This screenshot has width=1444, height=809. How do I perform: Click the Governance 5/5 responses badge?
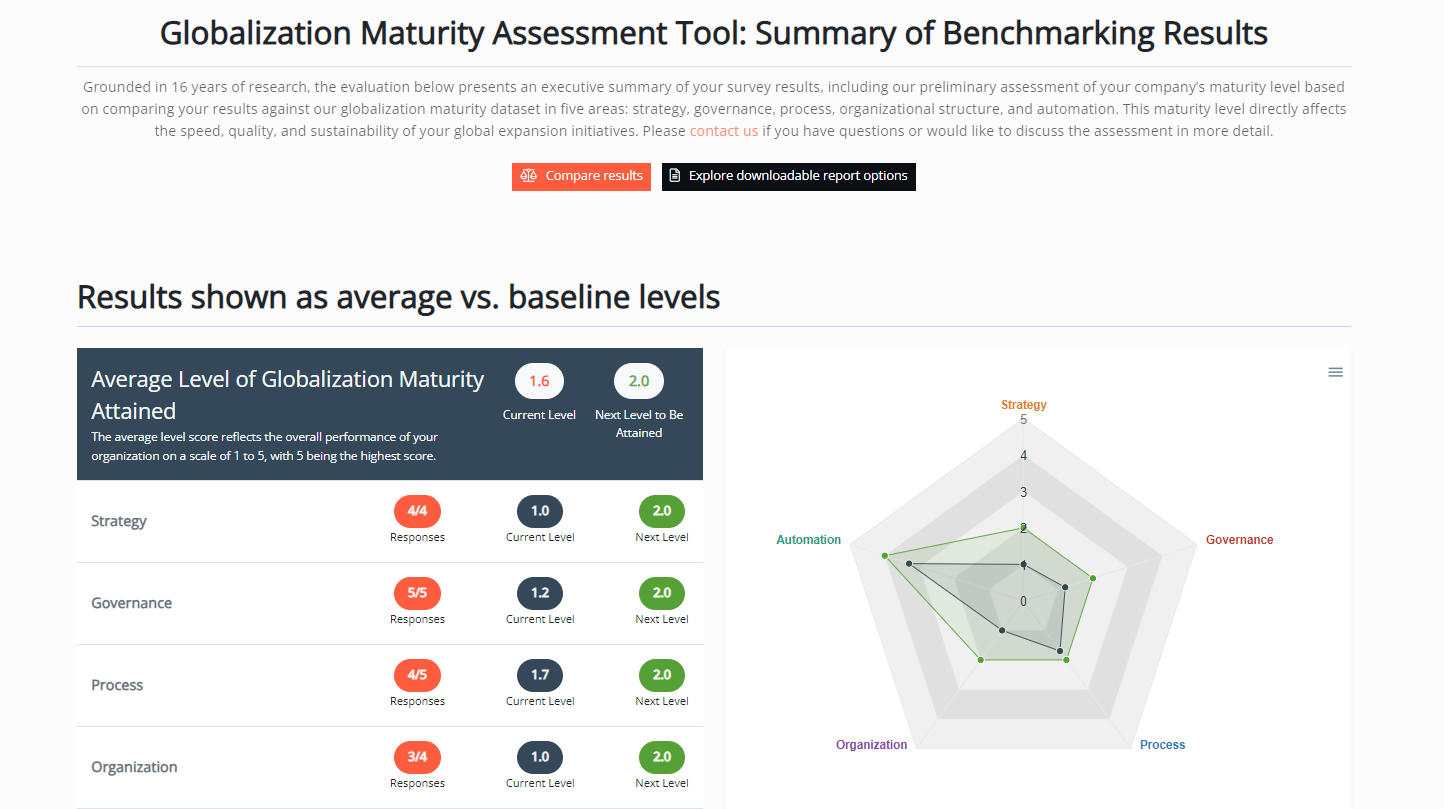click(x=417, y=593)
